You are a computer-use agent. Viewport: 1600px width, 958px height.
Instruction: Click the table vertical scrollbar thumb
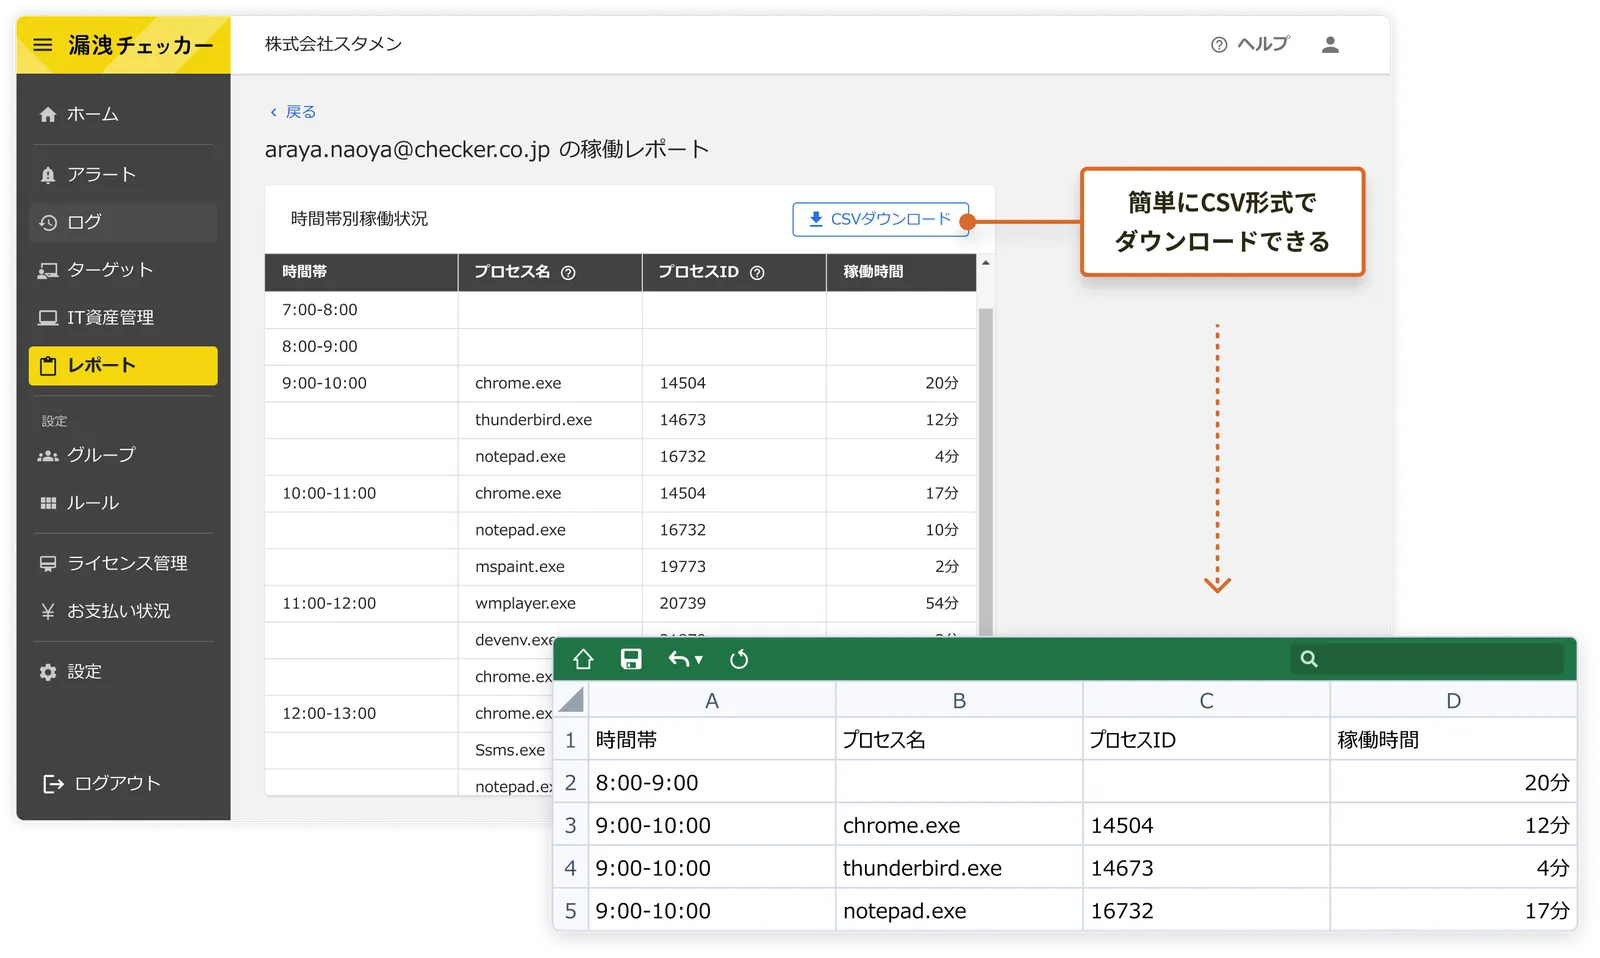pyautogui.click(x=985, y=470)
